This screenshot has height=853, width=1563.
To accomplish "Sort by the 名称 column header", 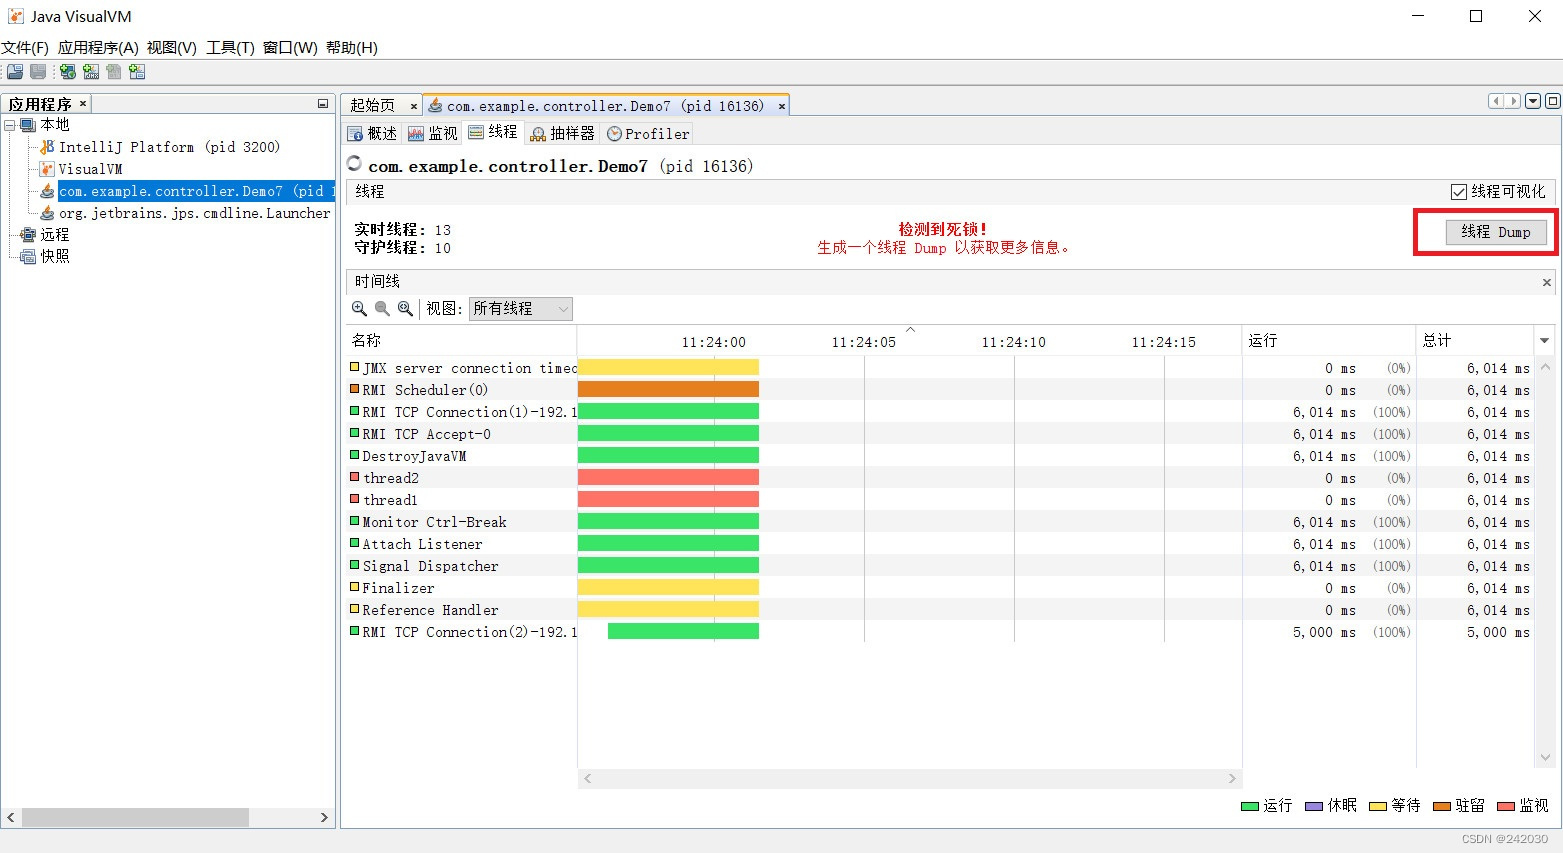I will click(x=461, y=341).
